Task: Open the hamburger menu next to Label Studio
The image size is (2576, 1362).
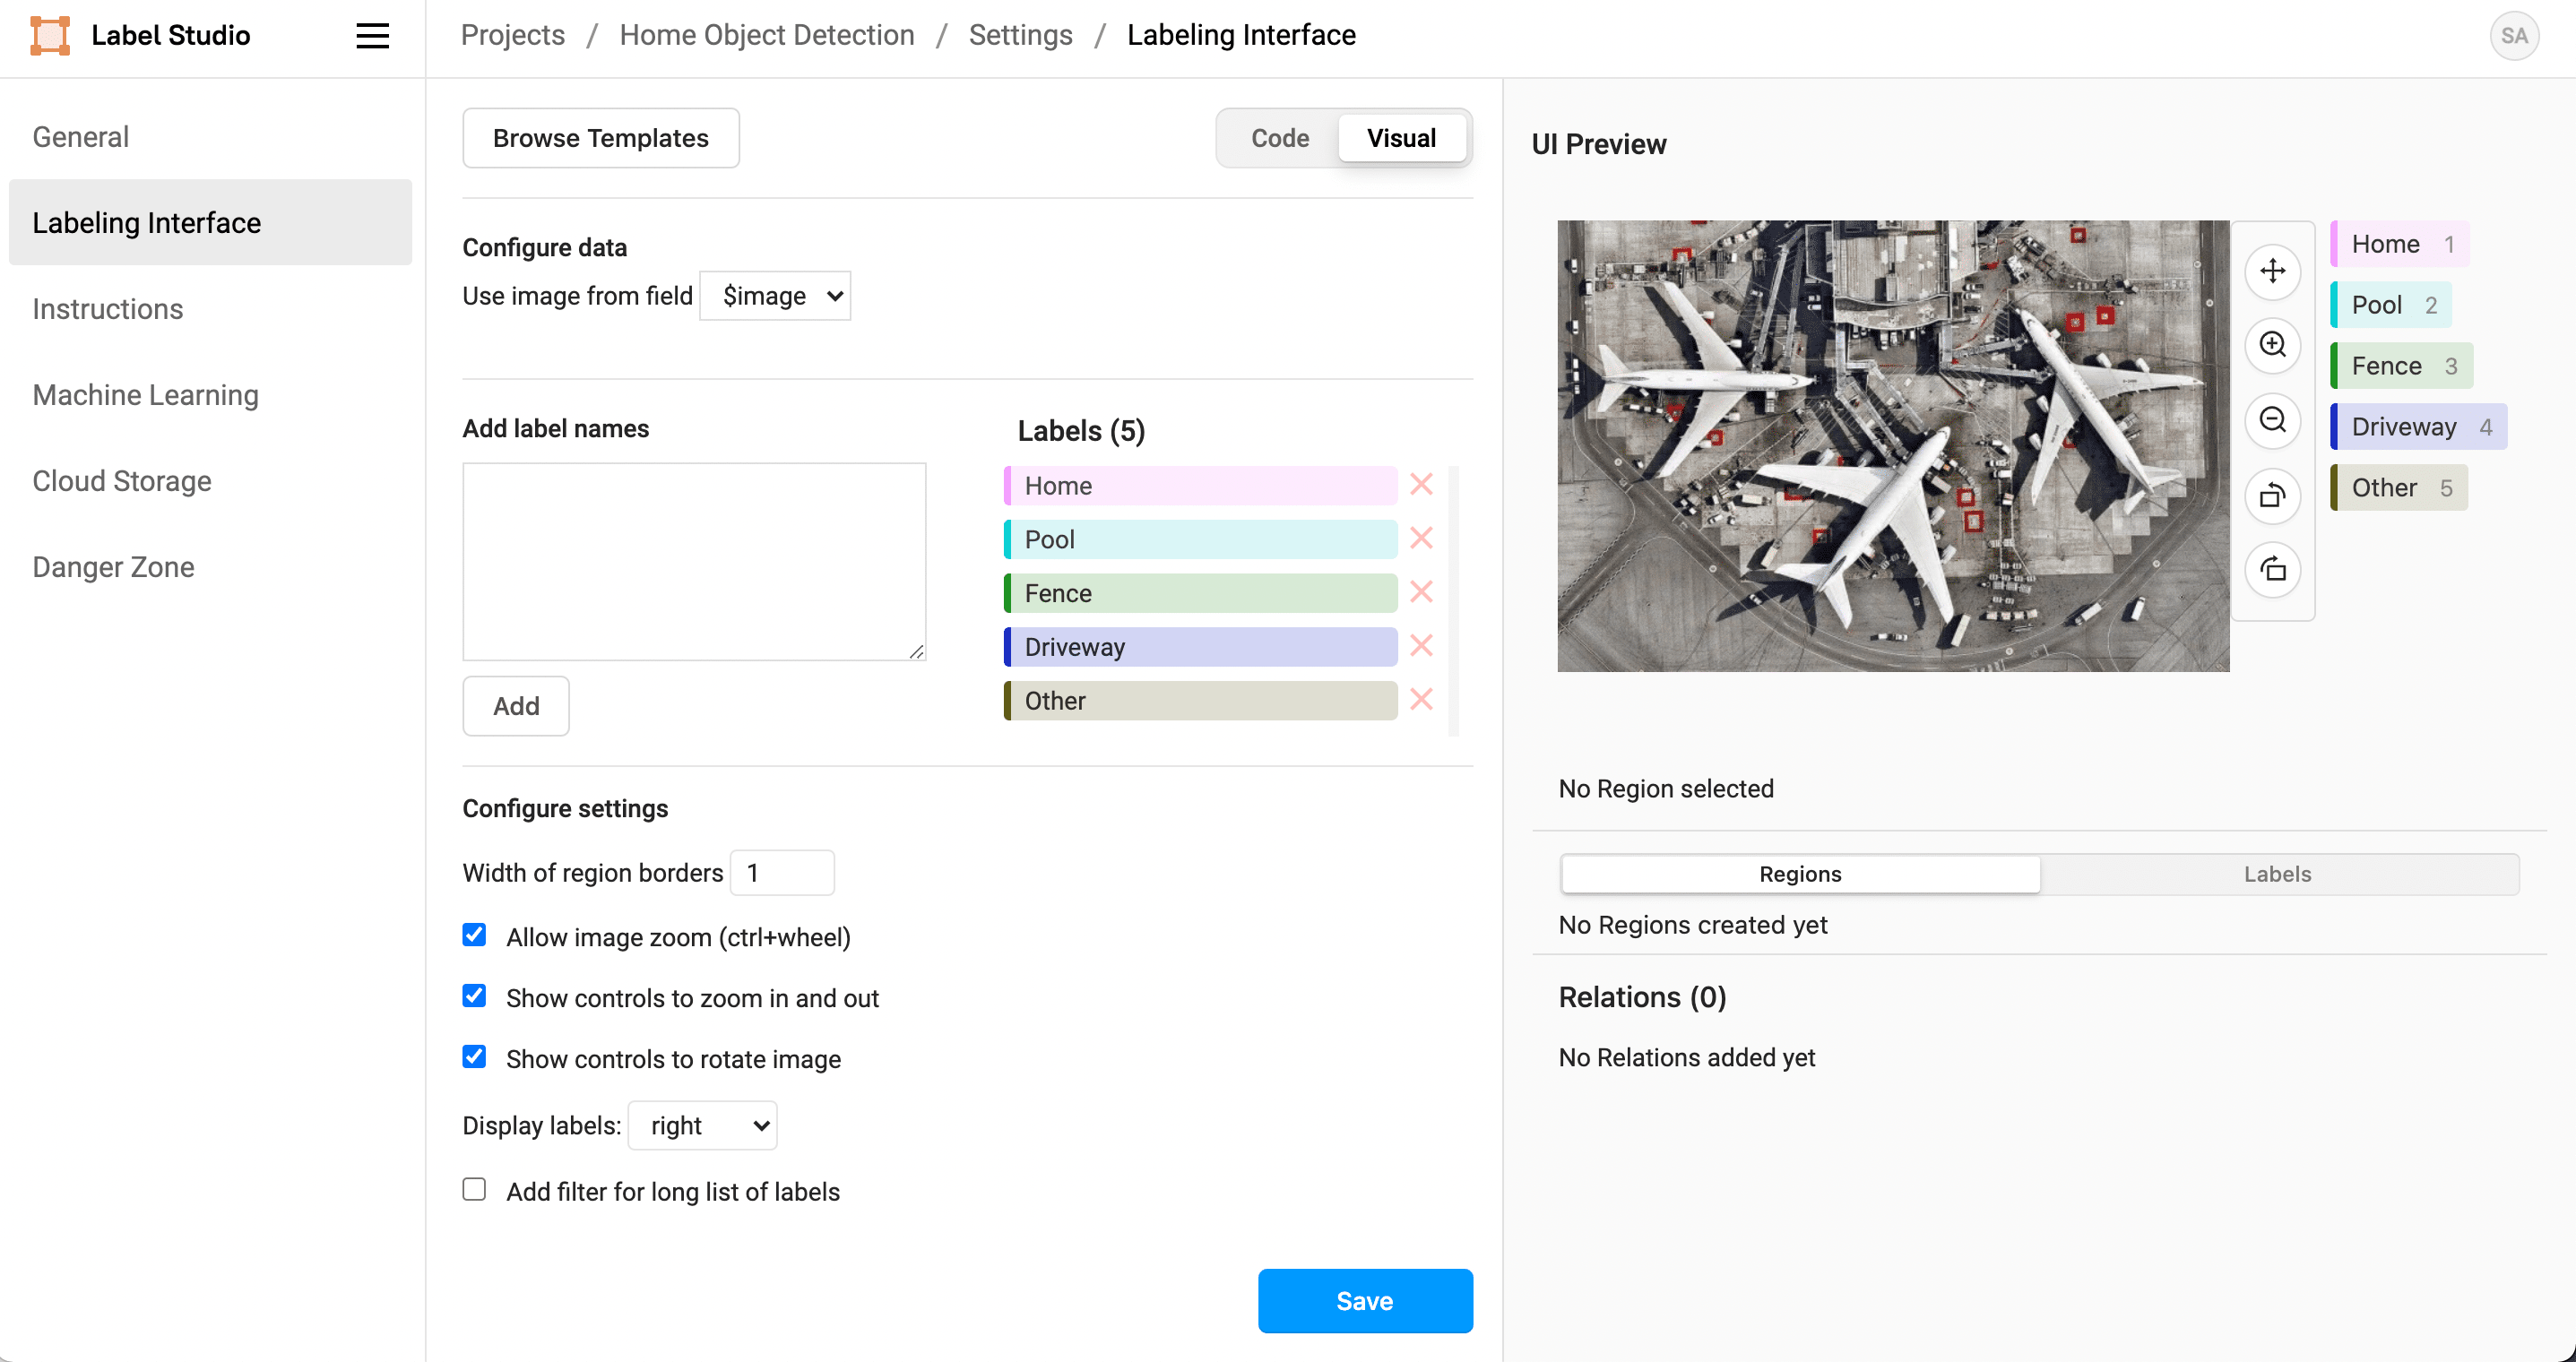Action: [x=372, y=35]
